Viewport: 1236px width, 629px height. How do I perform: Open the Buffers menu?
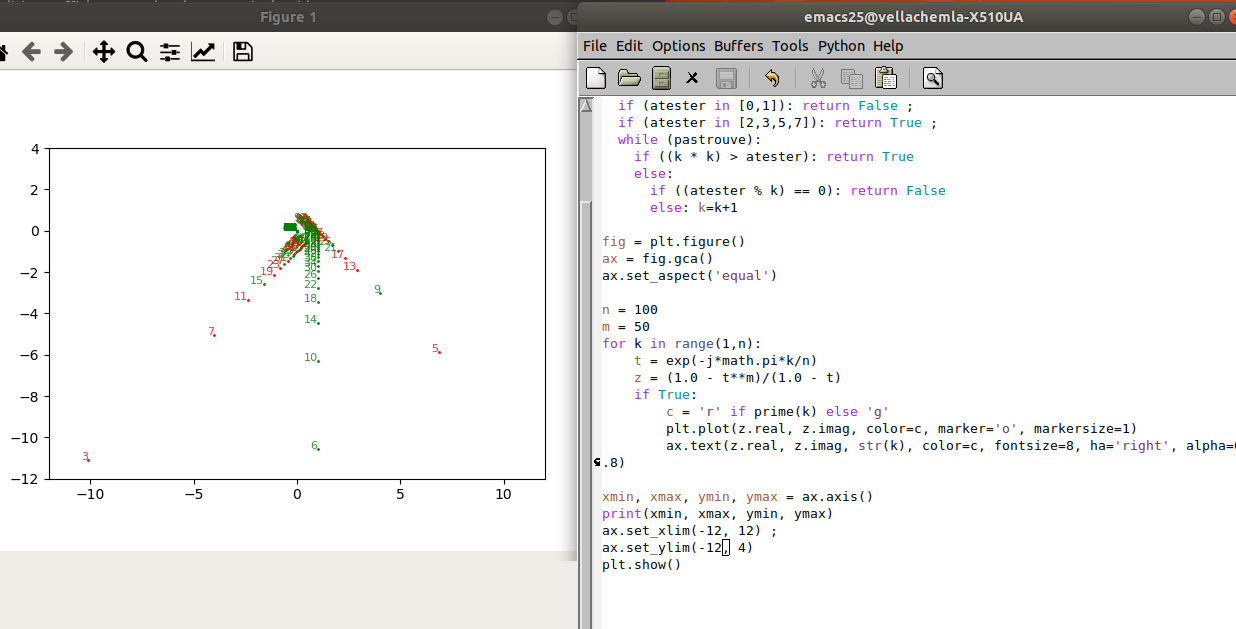(738, 46)
